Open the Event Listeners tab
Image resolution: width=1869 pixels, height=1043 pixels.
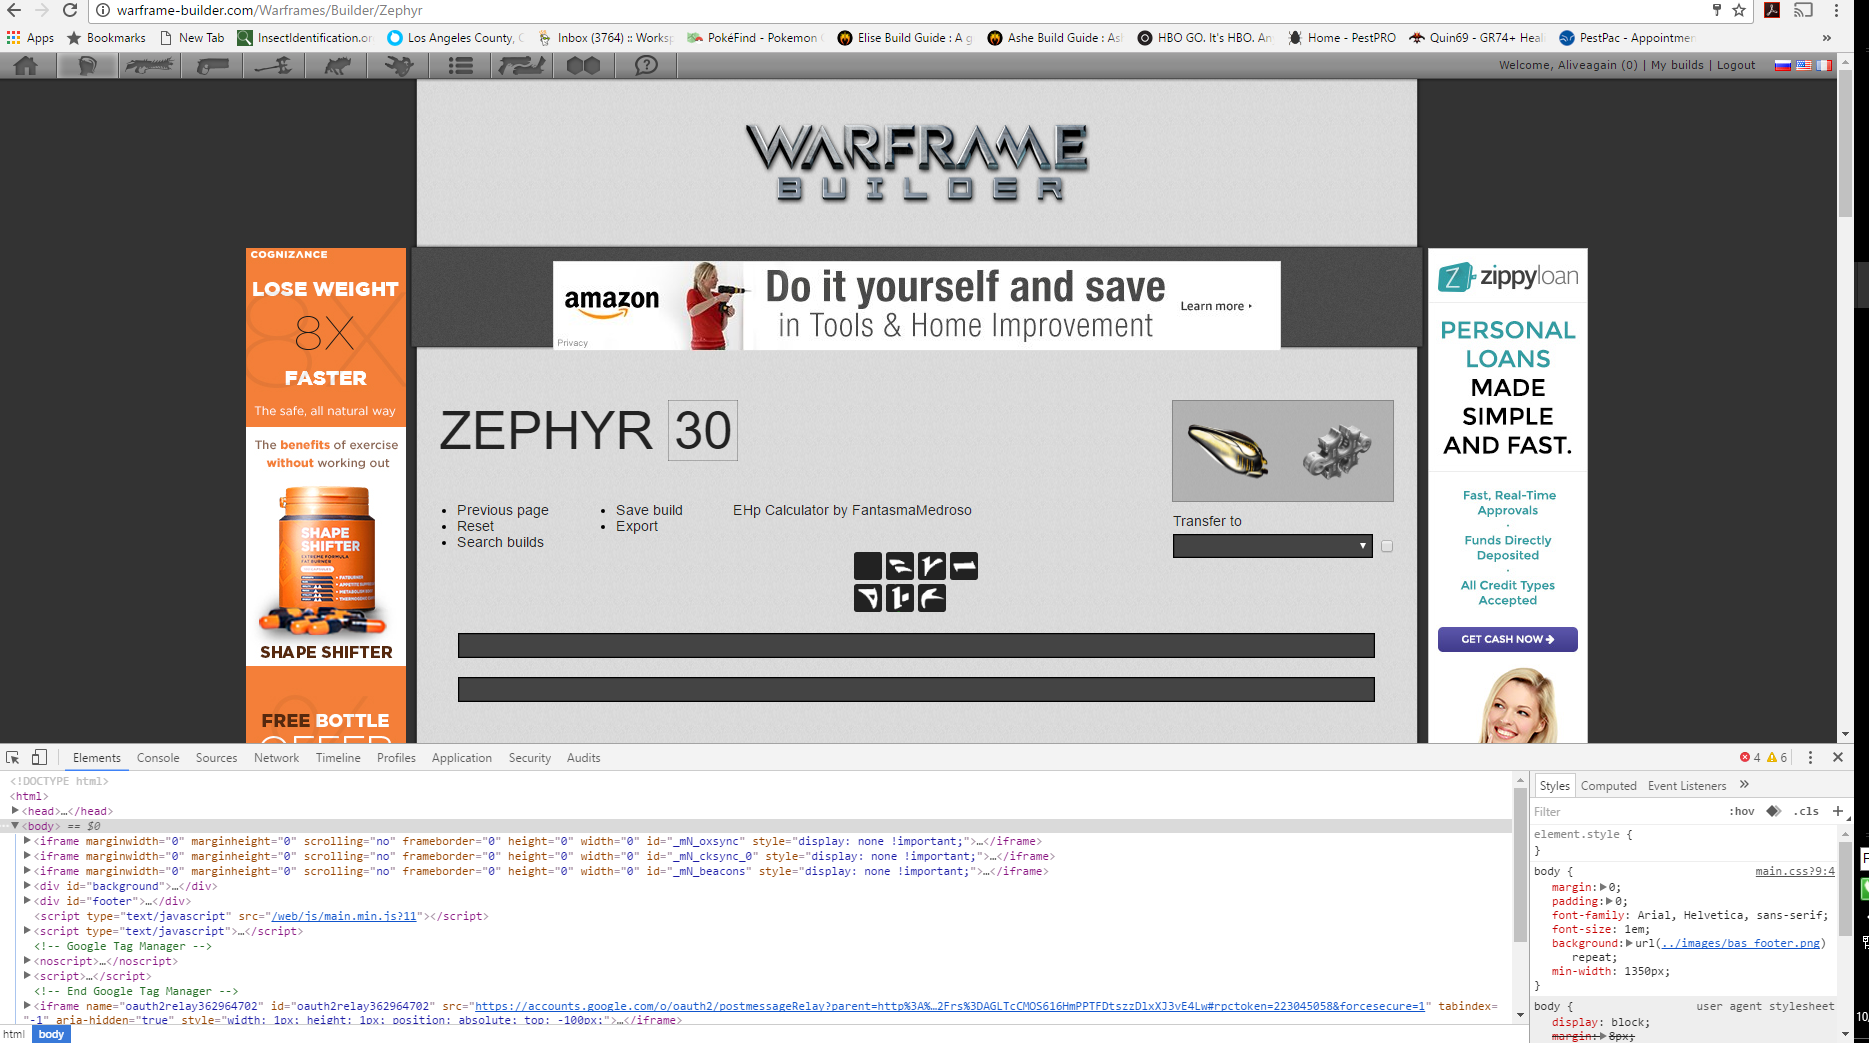point(1687,786)
